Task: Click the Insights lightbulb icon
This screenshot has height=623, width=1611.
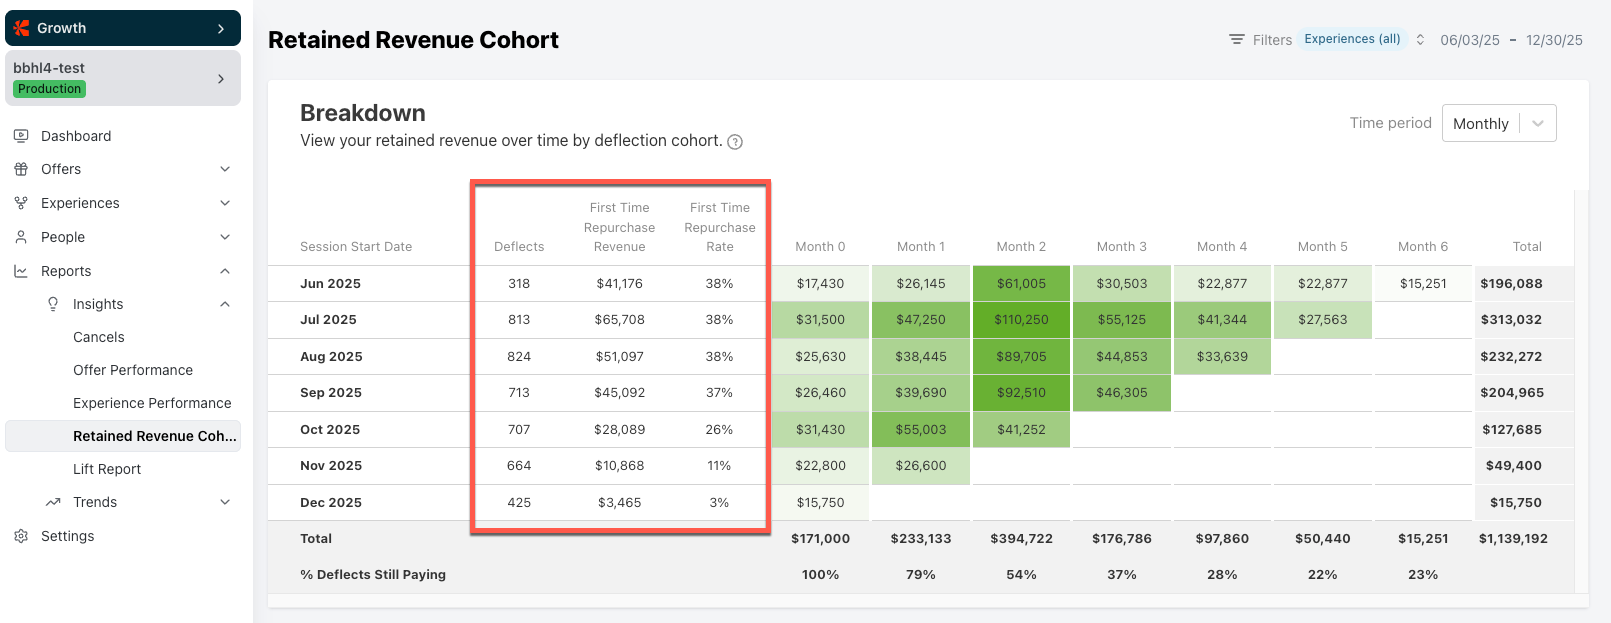Action: [53, 304]
